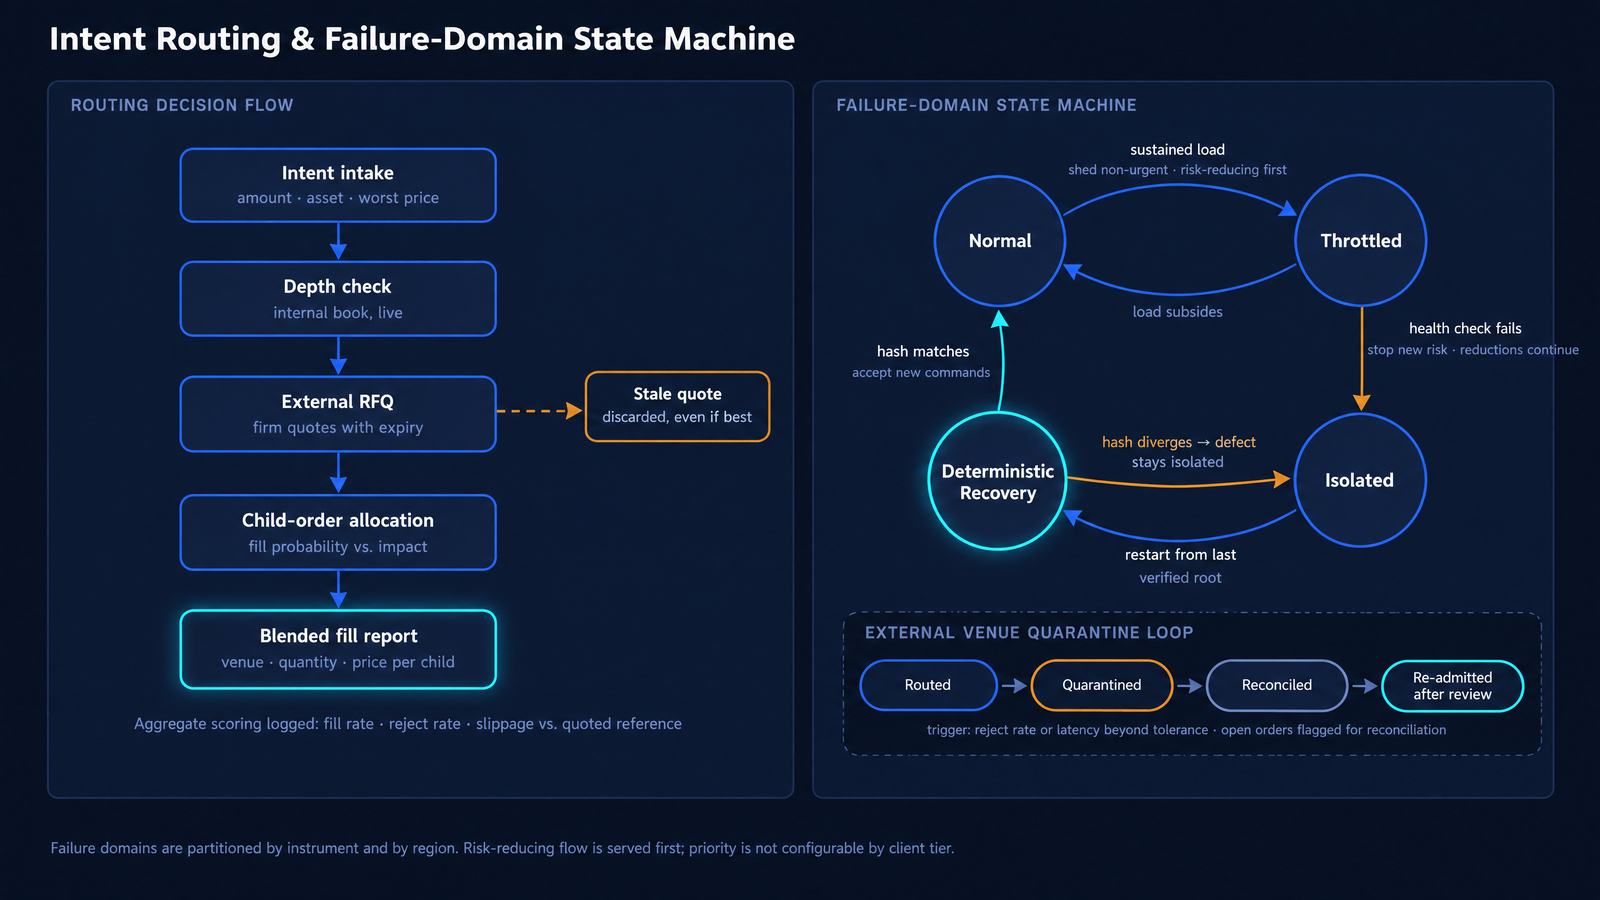Image resolution: width=1600 pixels, height=900 pixels.
Task: Select the 'stays isolated' text
Action: (1177, 462)
